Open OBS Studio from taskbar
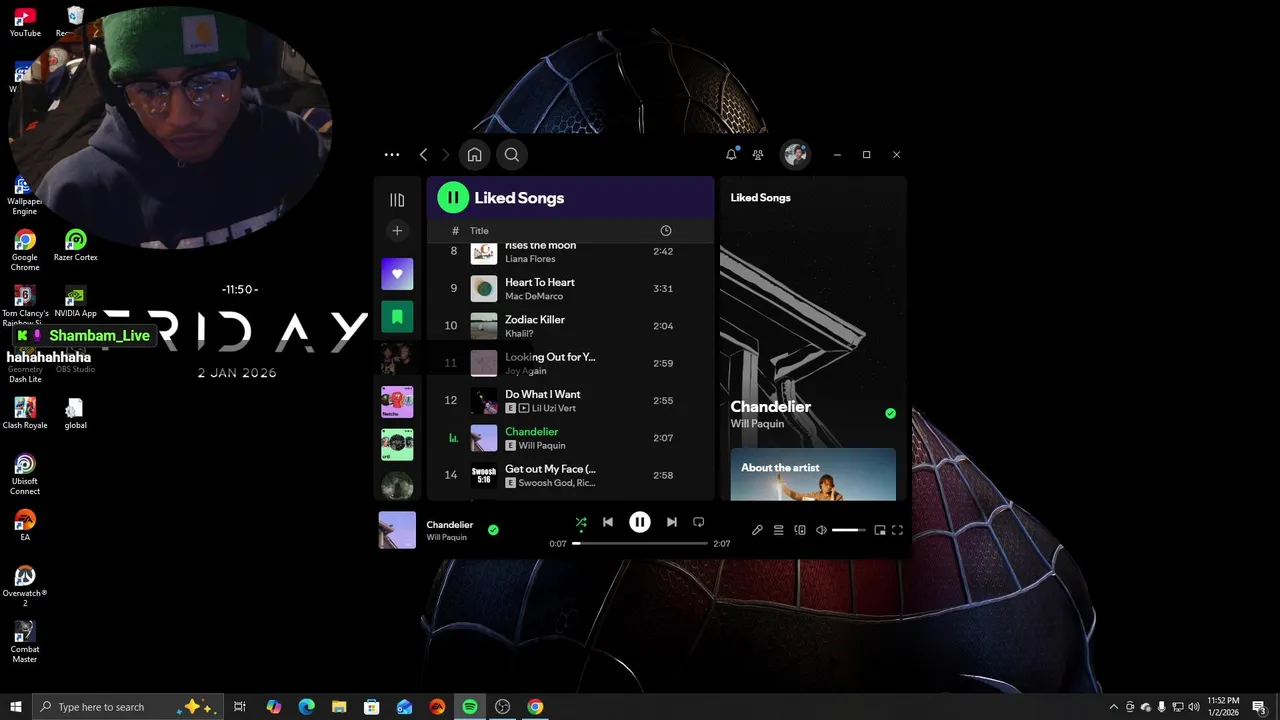This screenshot has height=720, width=1280. 503,707
